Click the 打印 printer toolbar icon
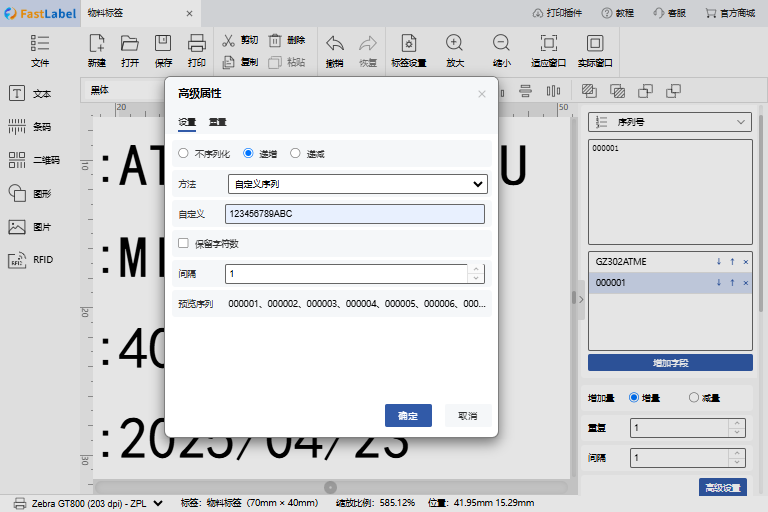This screenshot has height=512, width=768. [196, 43]
